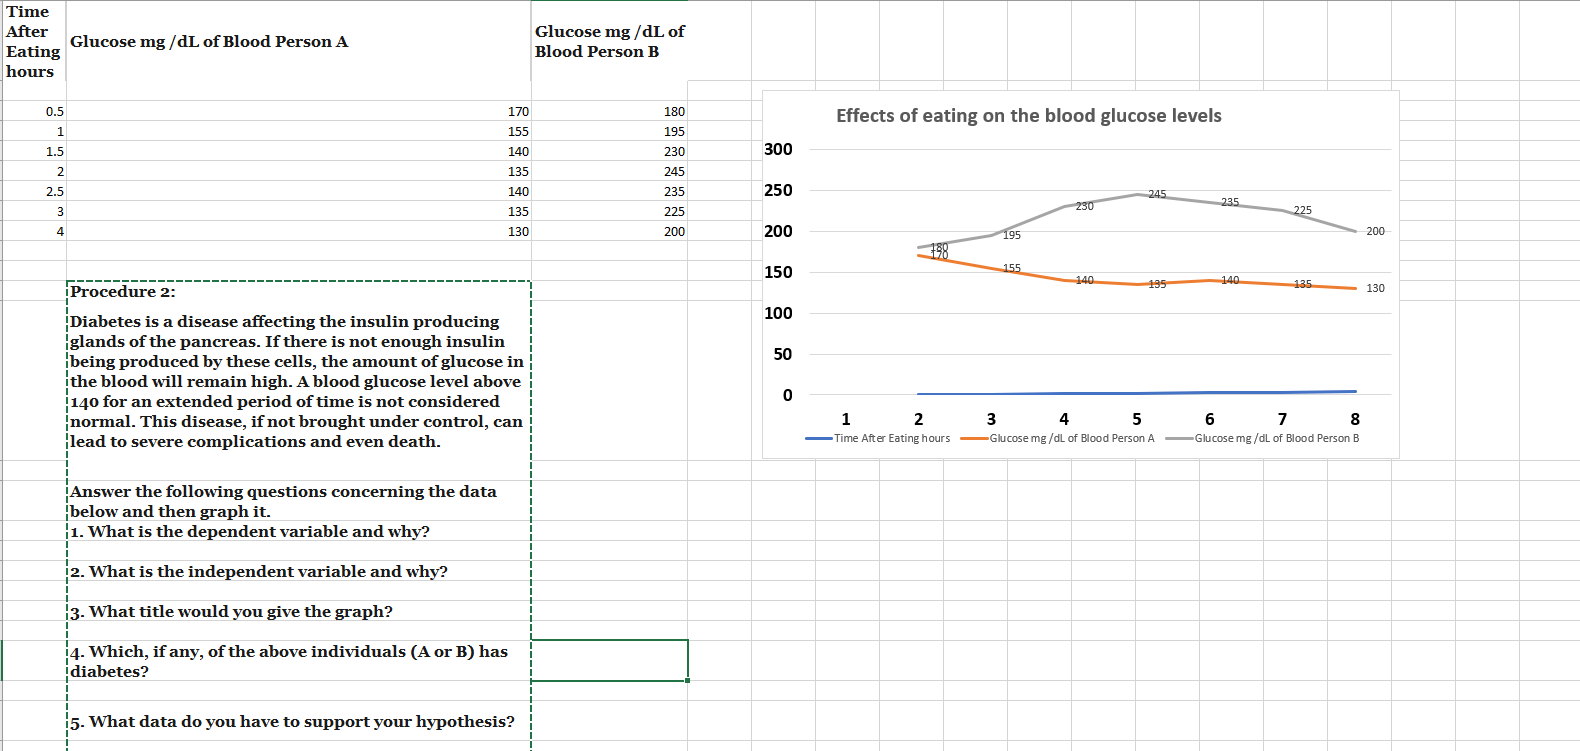Screen dimensions: 1580x751
Task: Select Person B glucose cell 200
Action: pos(609,231)
